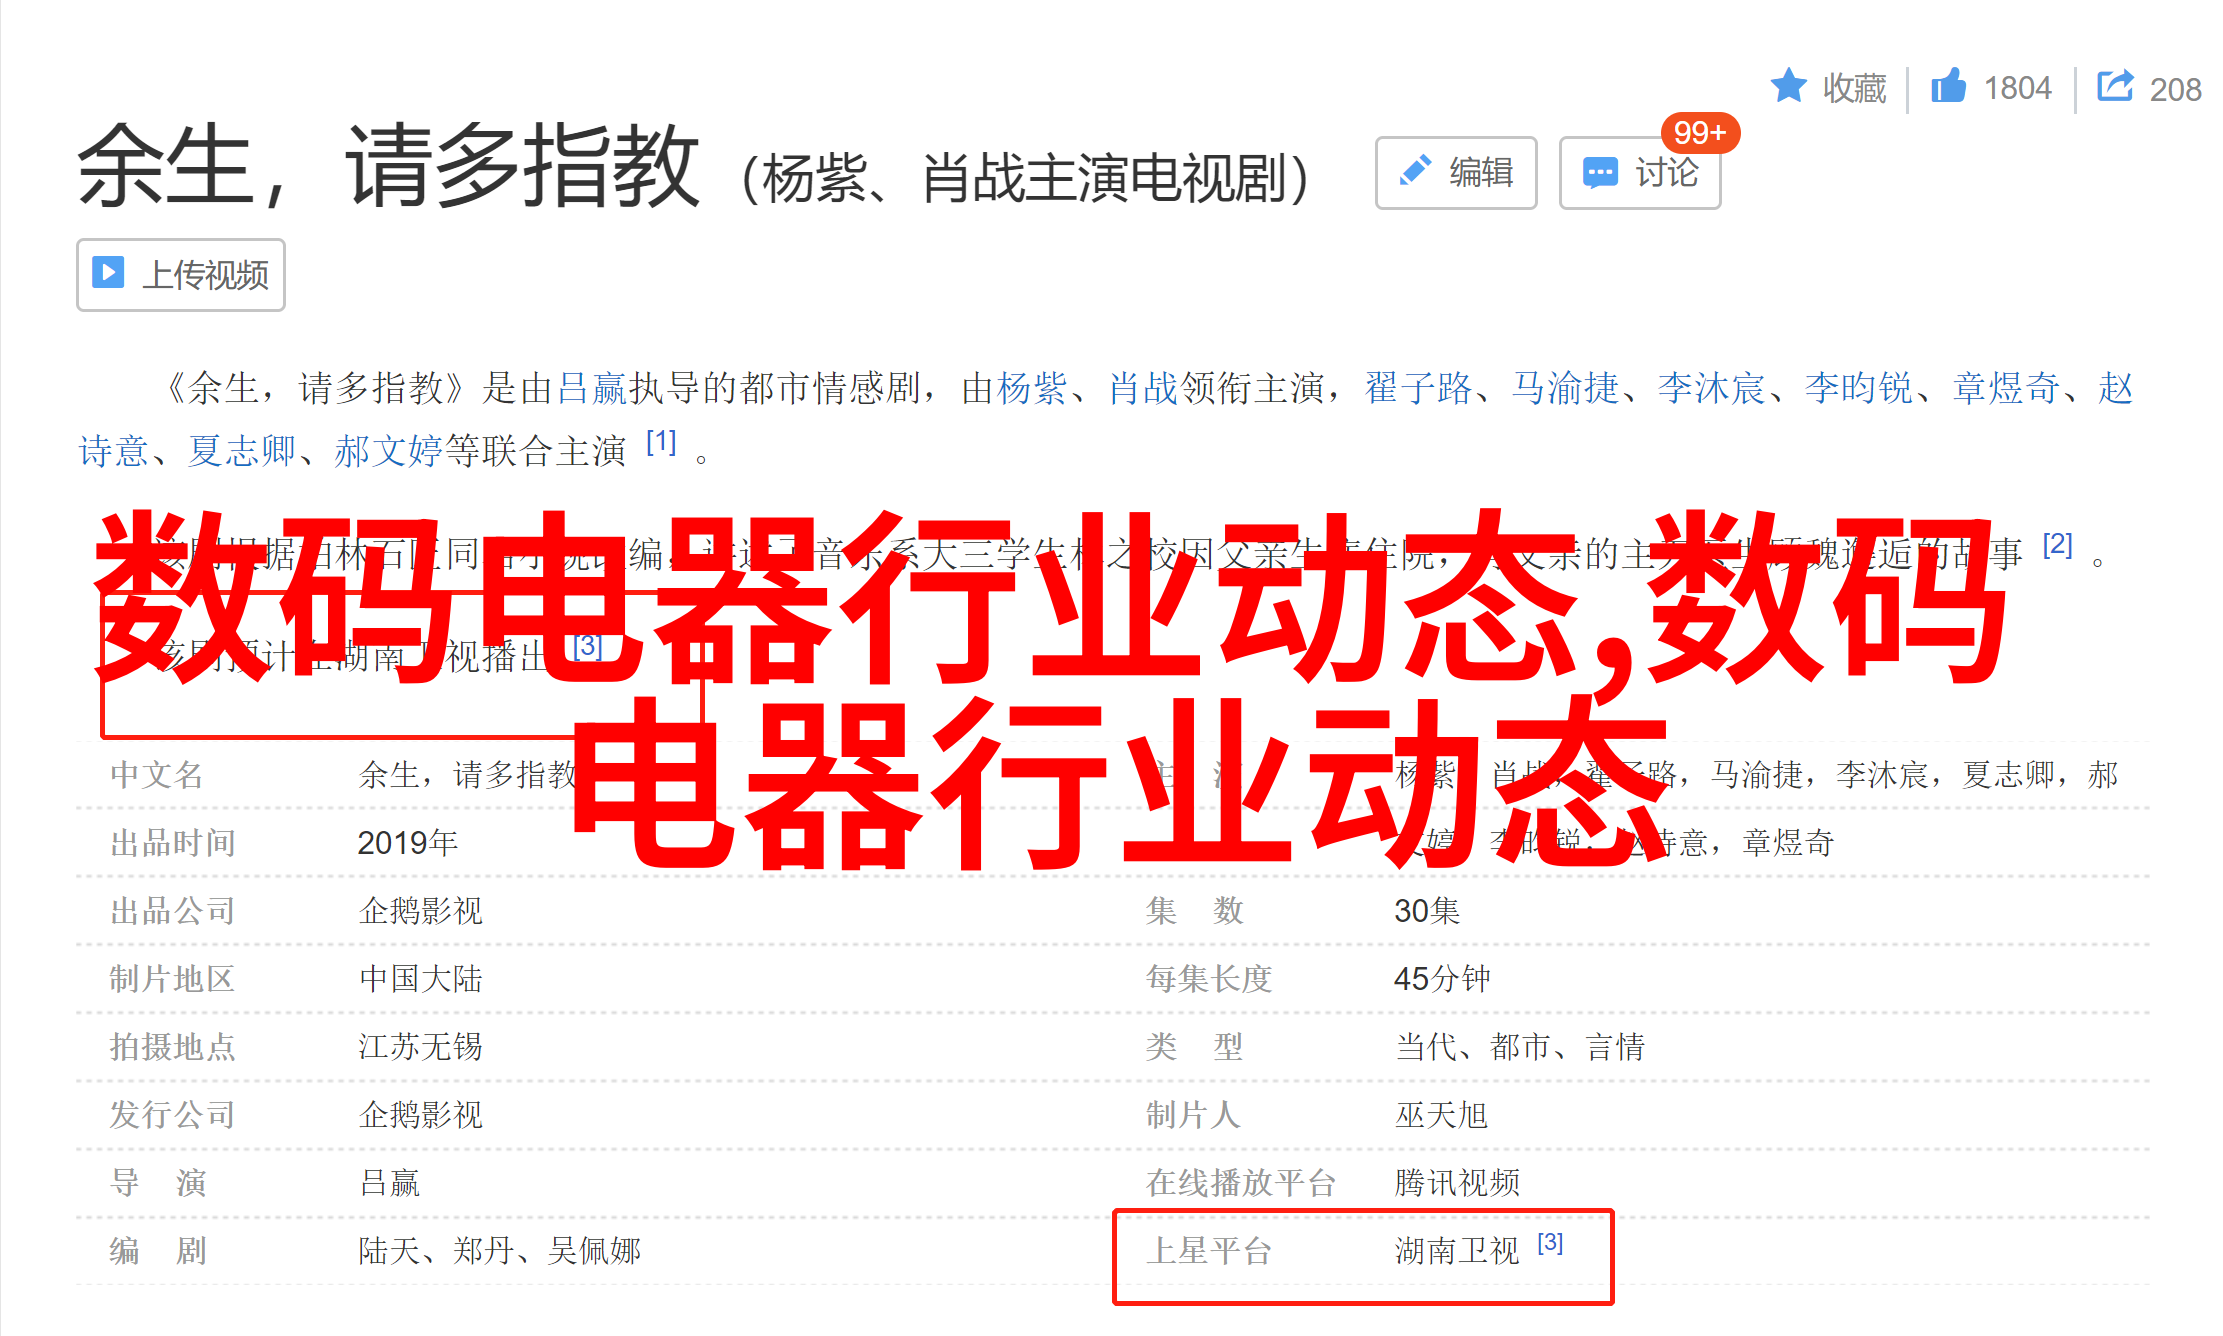Open the 翟子路 actor link
This screenshot has width=2223, height=1336.
[1419, 388]
